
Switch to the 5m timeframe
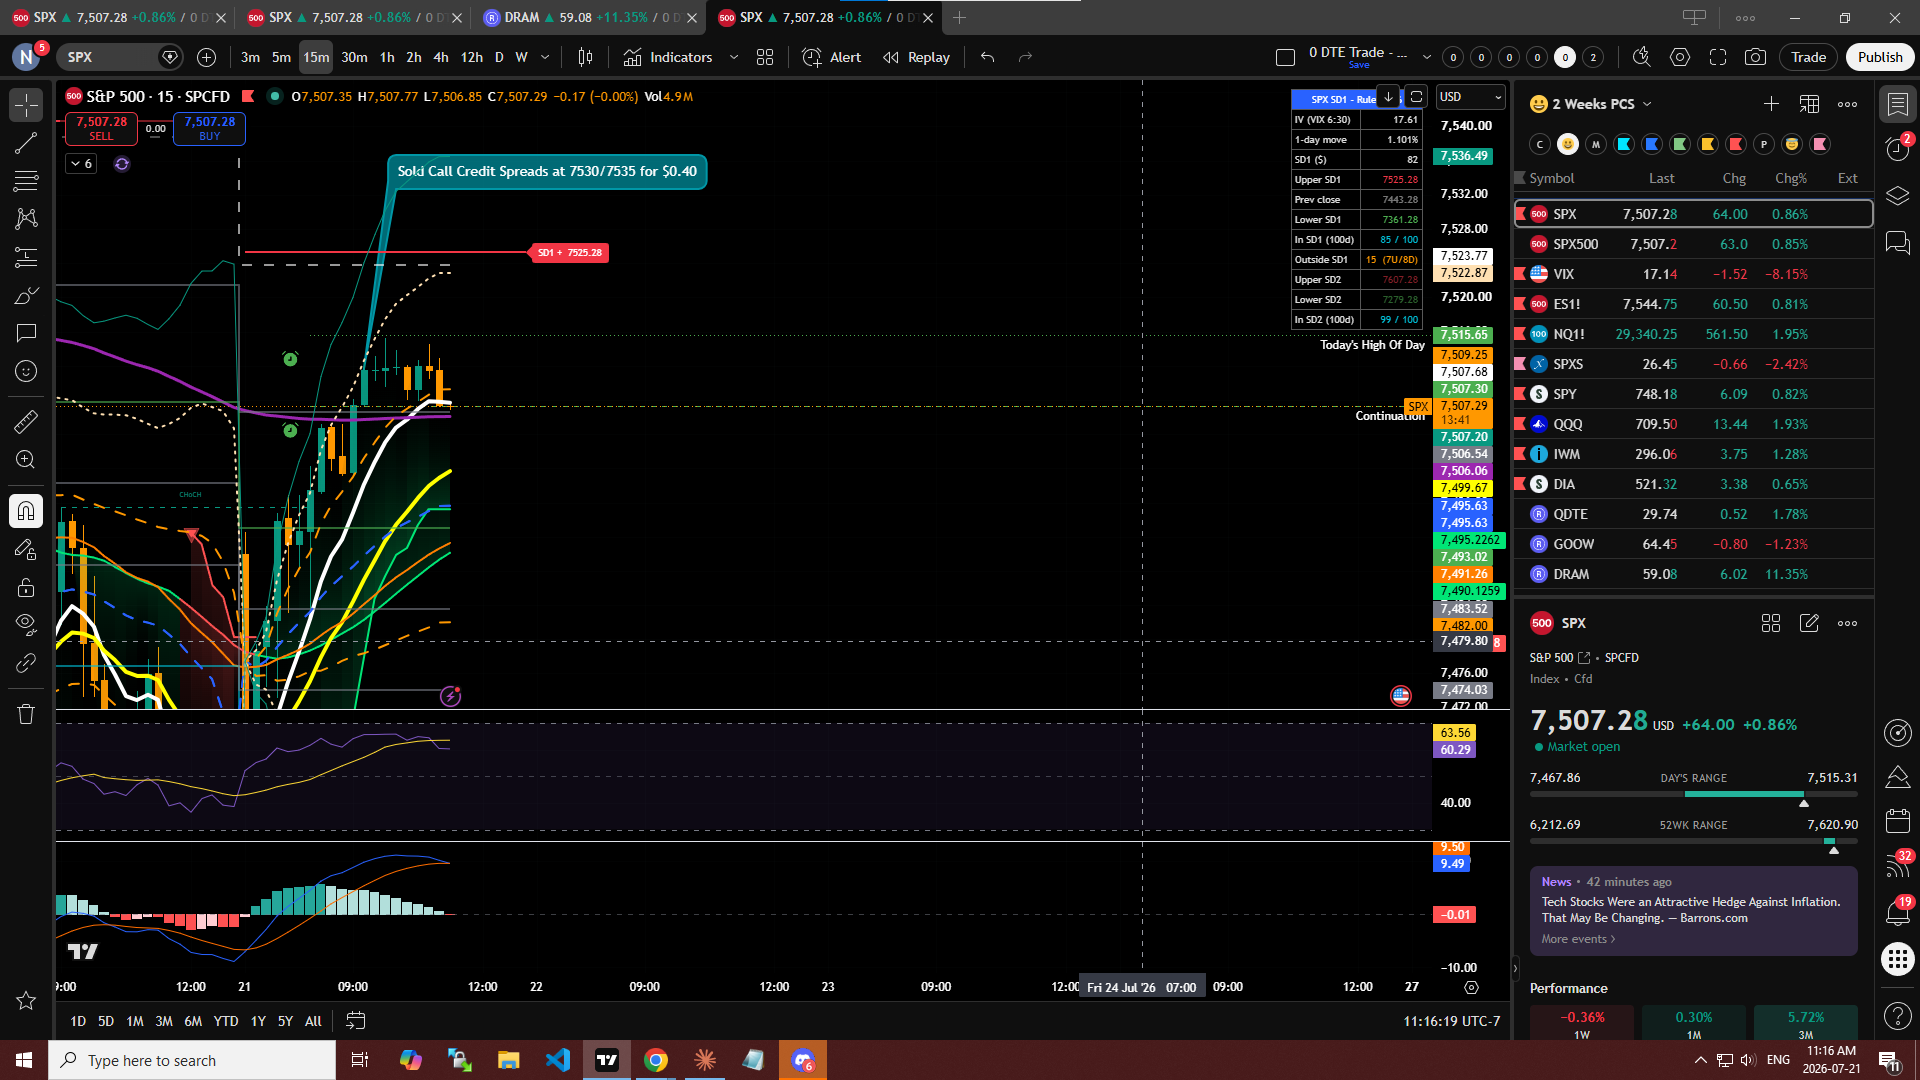pos(281,57)
